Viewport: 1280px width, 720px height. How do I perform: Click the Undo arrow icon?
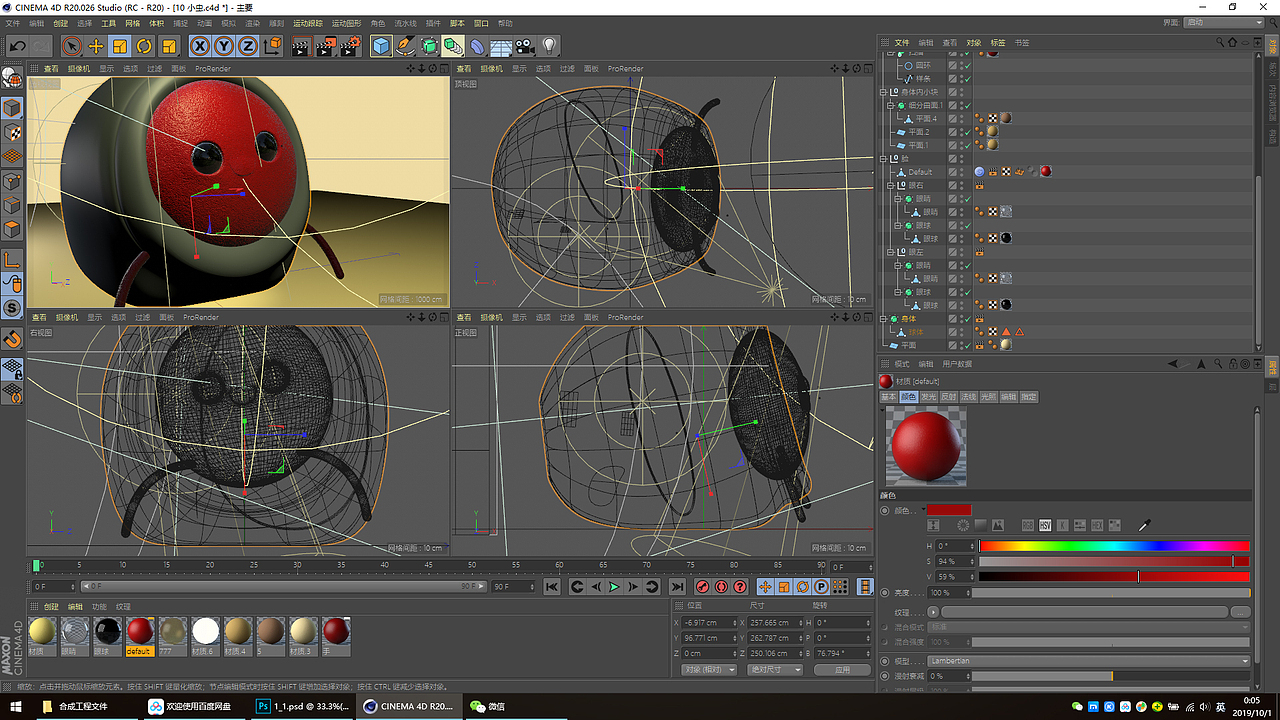coord(17,46)
